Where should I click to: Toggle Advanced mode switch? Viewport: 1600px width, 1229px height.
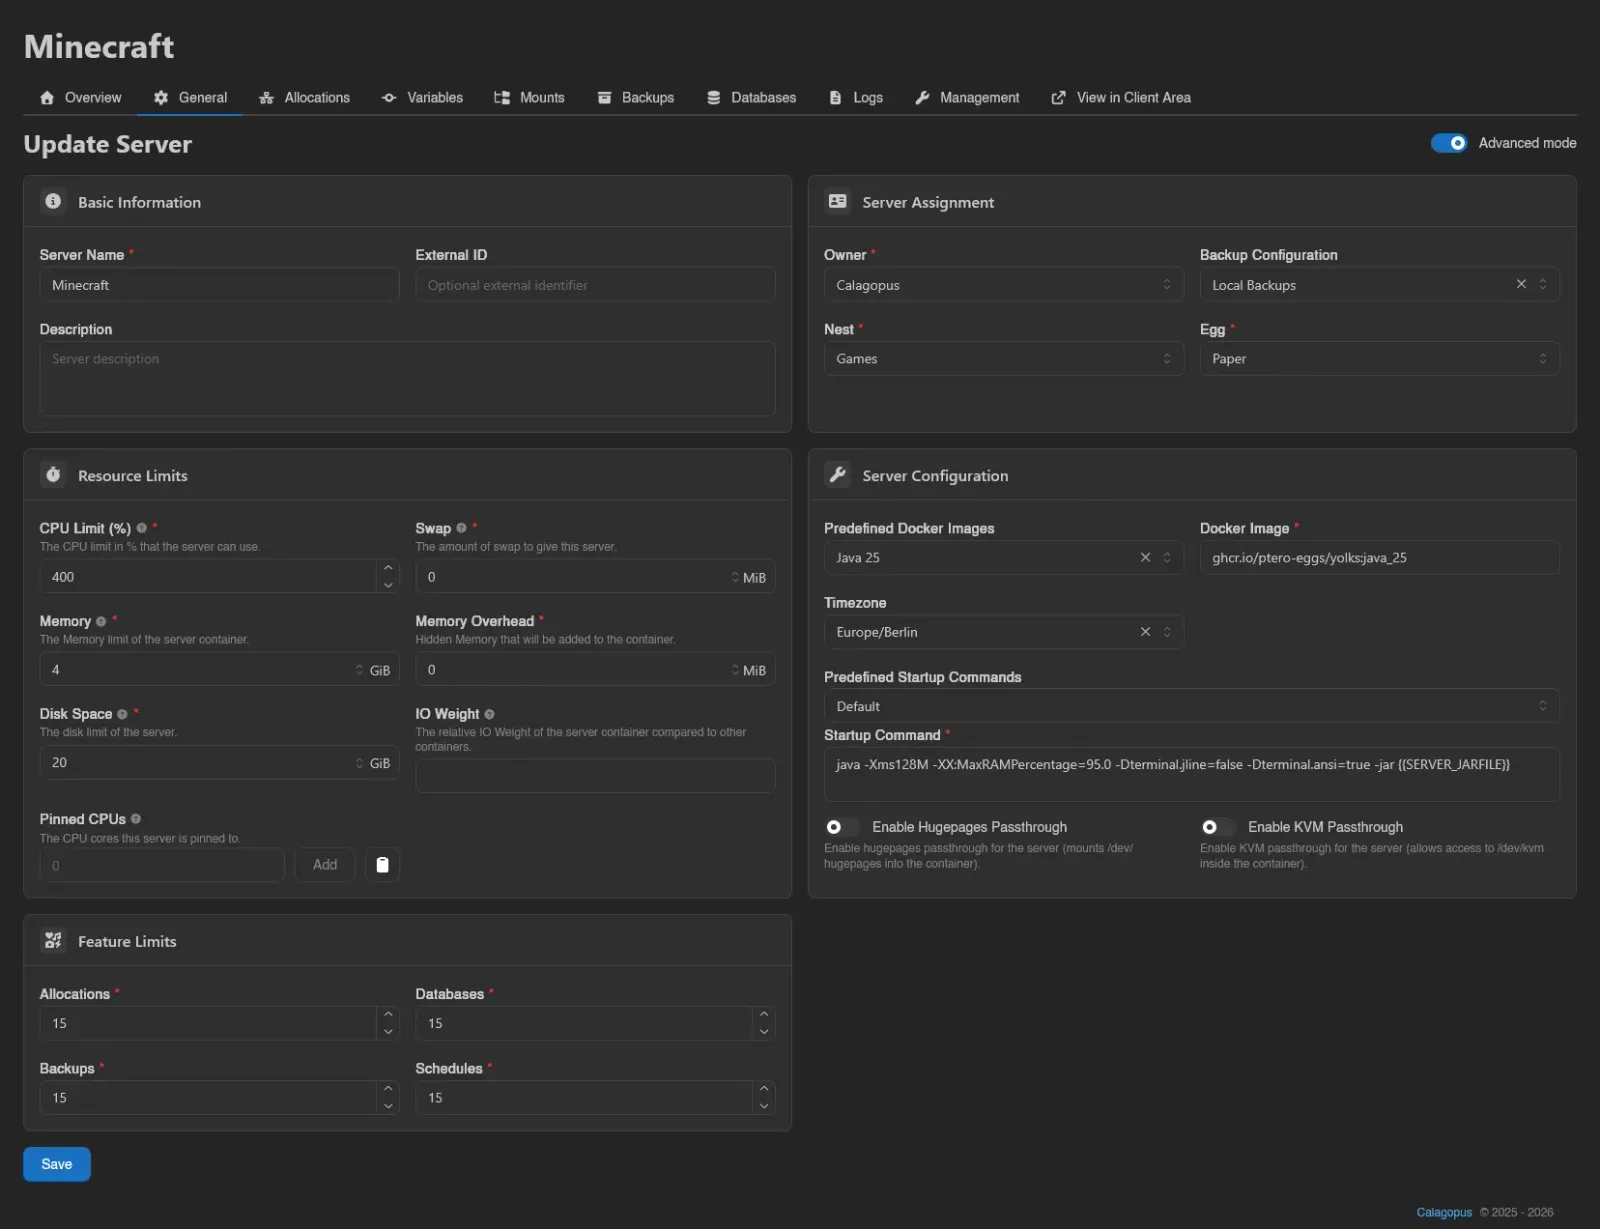pos(1449,143)
